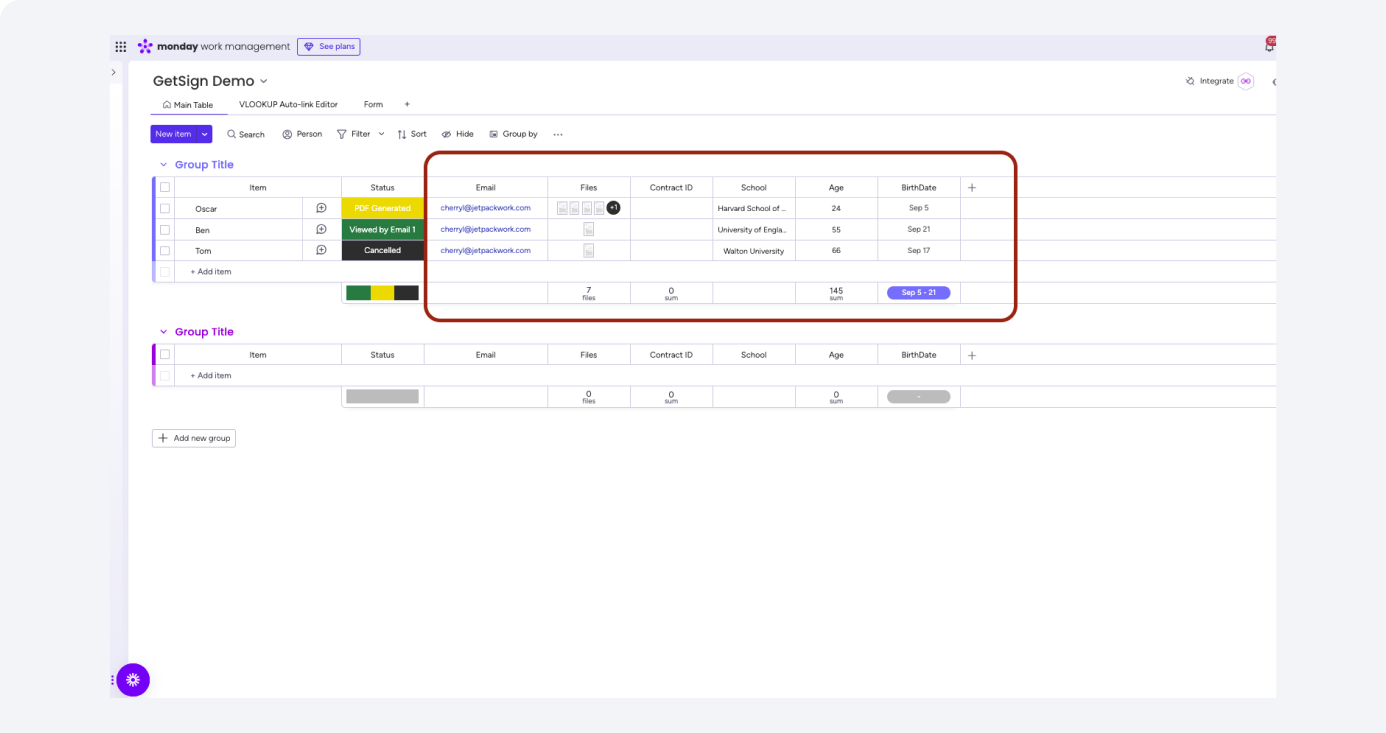
Task: Open Sort options
Action: (412, 134)
